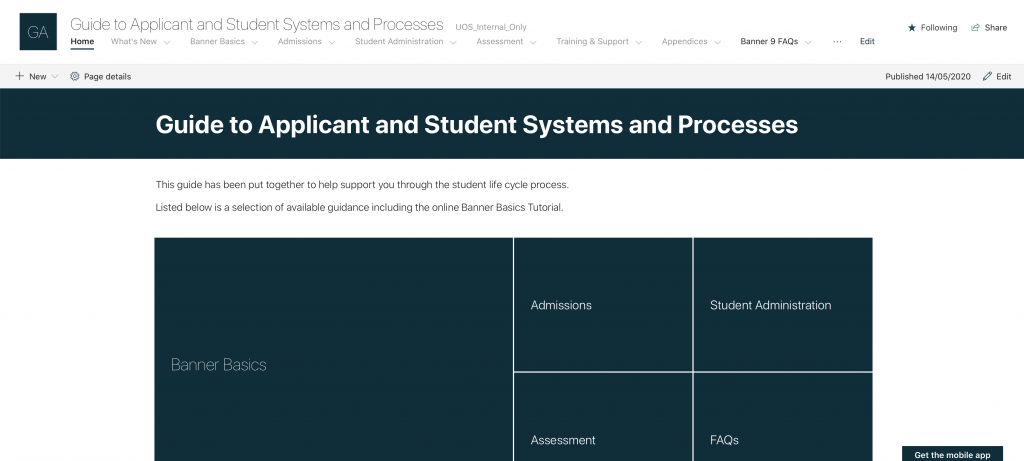This screenshot has height=461, width=1024.
Task: Click the Share icon
Action: click(975, 28)
